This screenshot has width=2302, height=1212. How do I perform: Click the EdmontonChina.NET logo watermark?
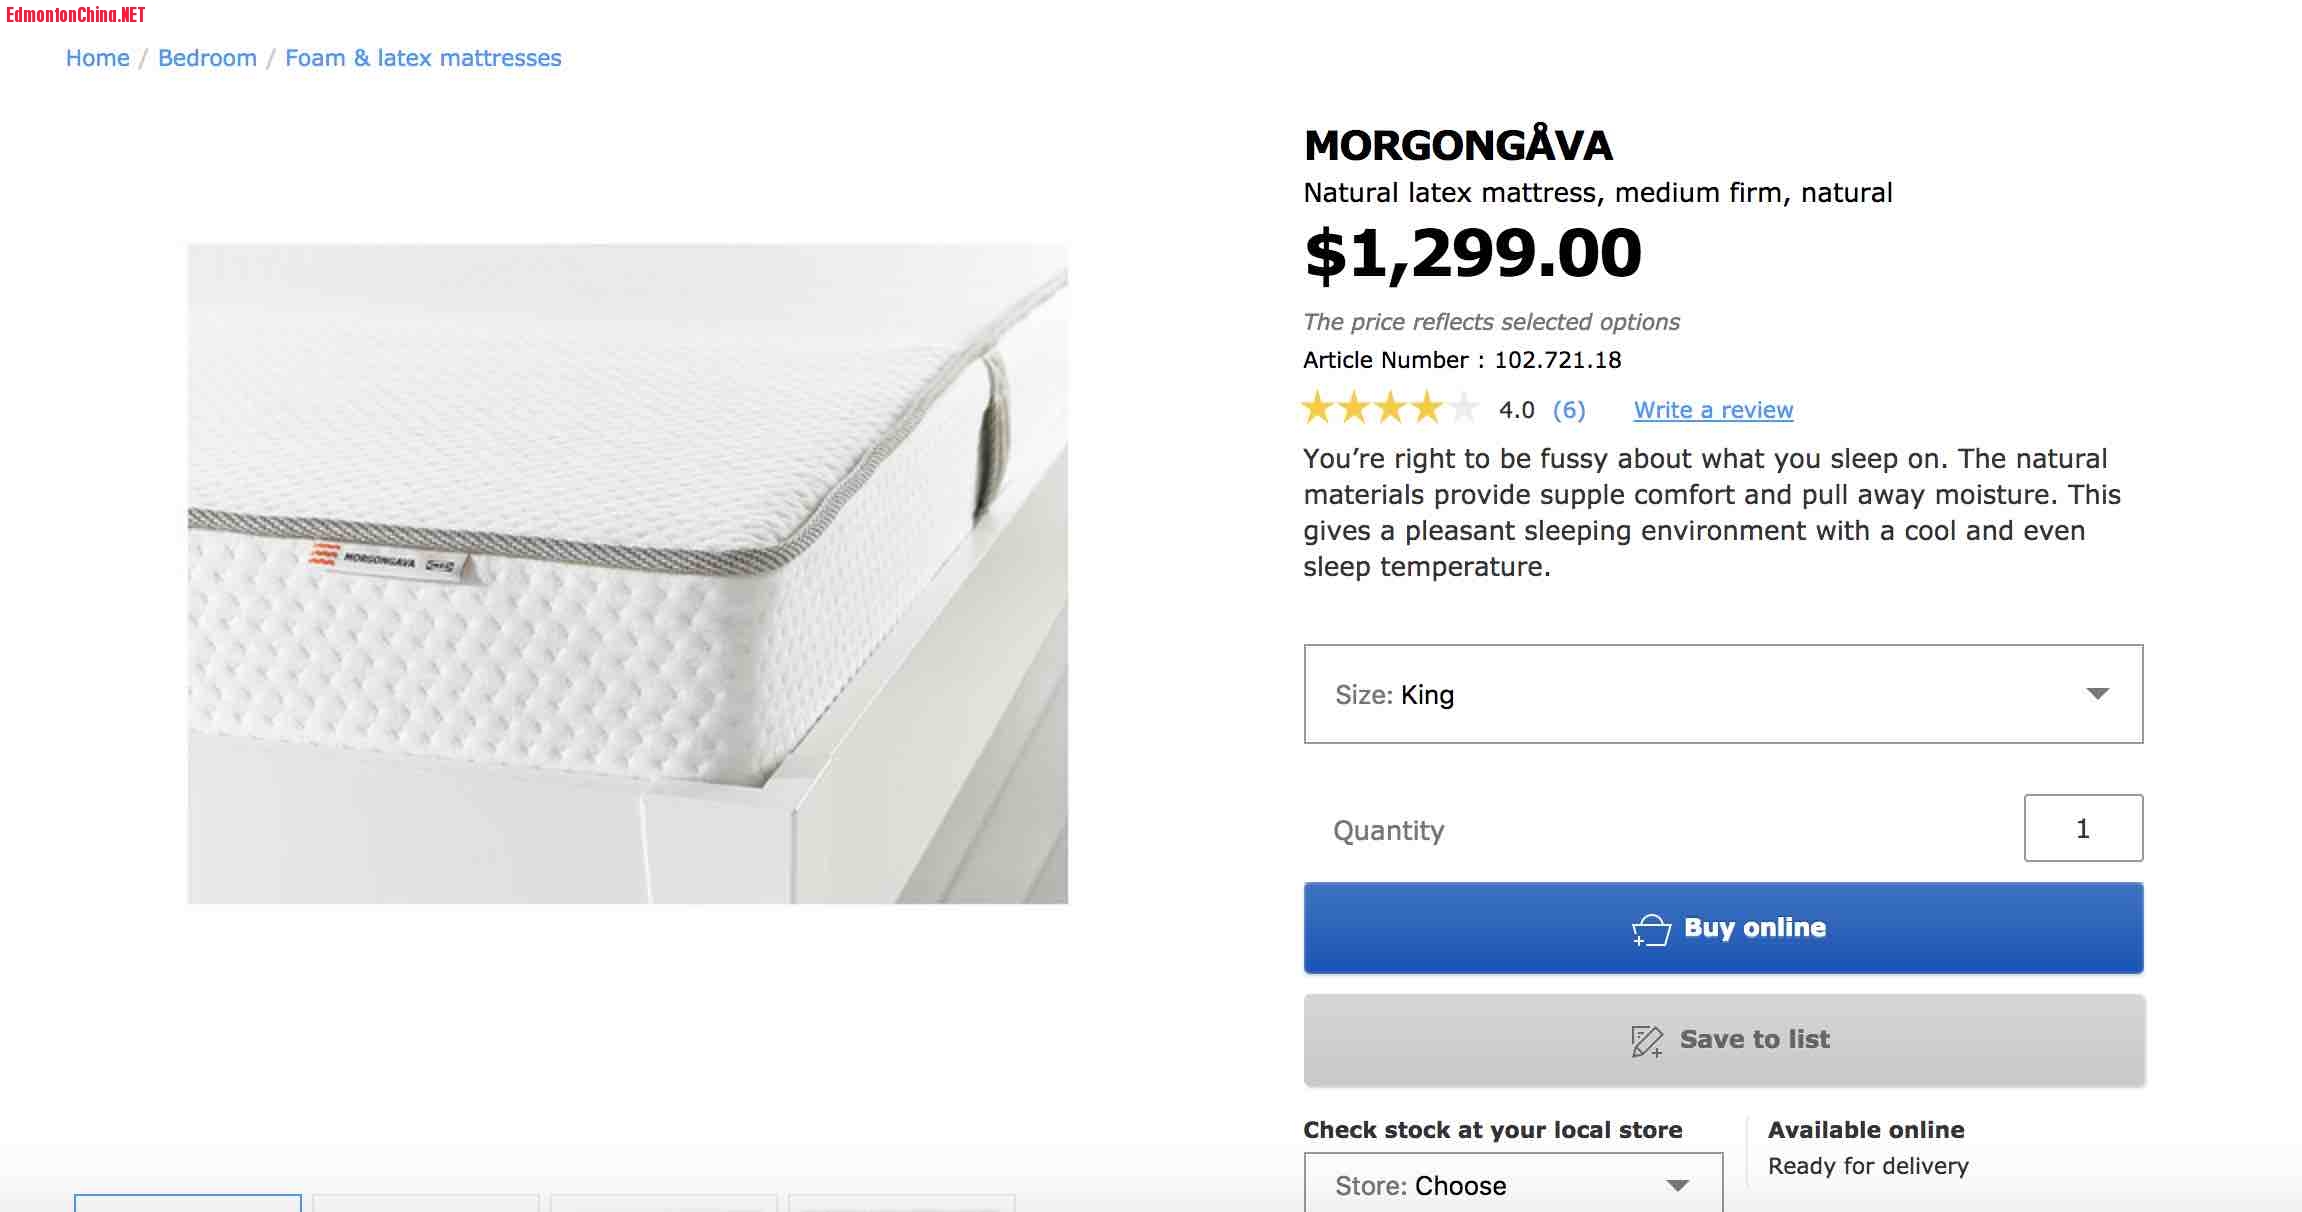[75, 15]
